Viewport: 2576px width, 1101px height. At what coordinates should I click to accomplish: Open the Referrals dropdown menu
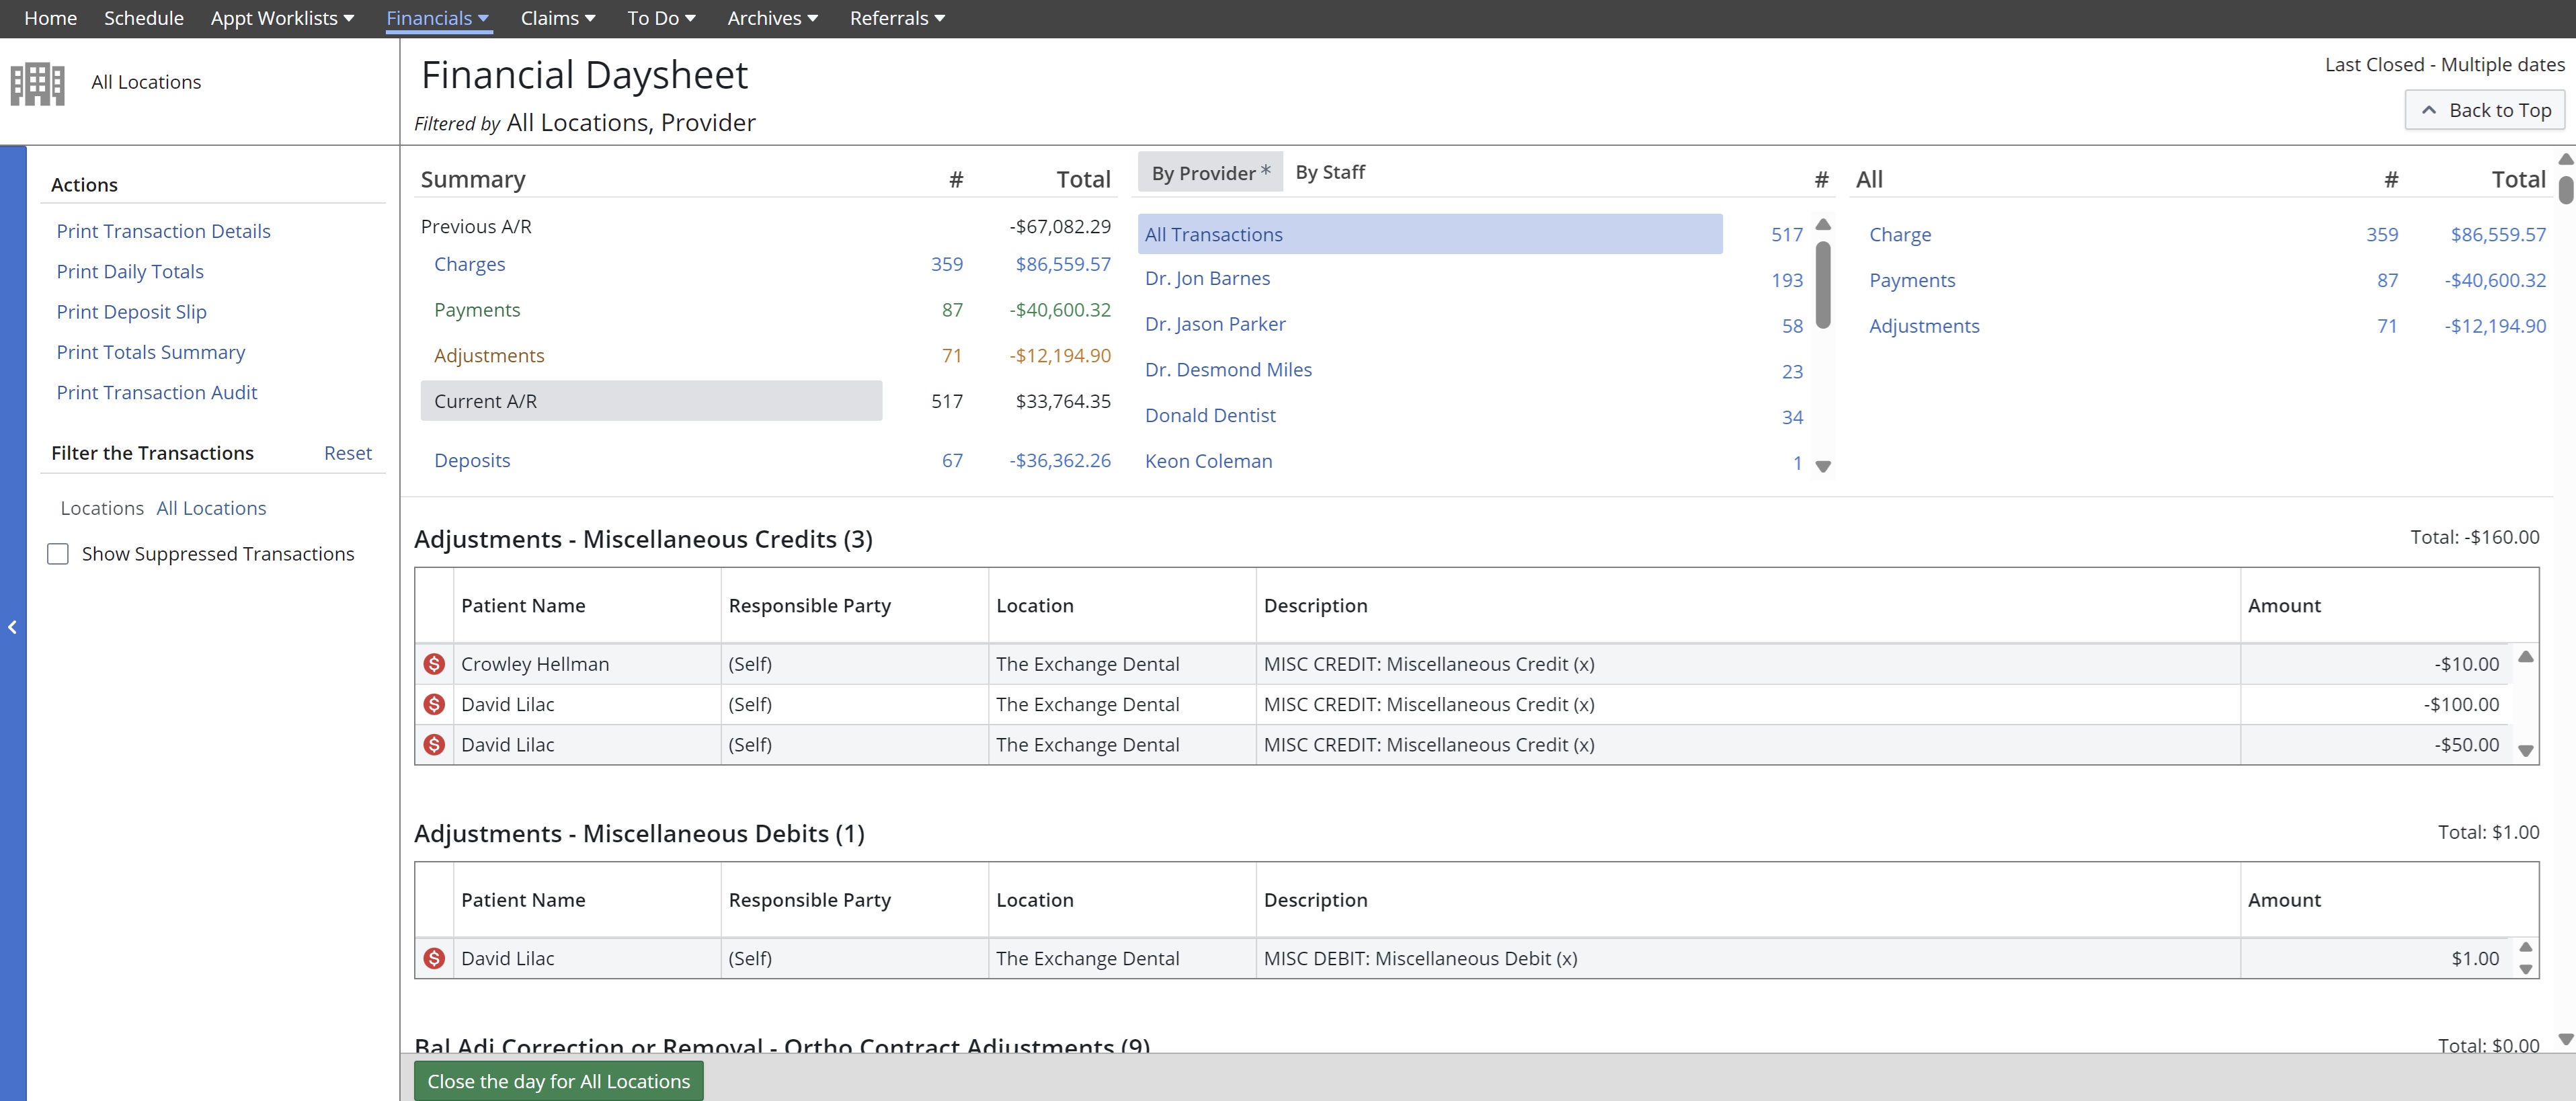[x=896, y=18]
